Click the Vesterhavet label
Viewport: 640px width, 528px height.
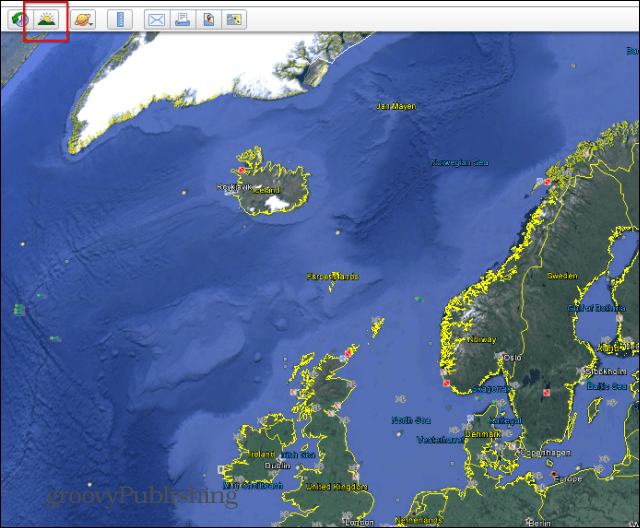pyautogui.click(x=440, y=440)
